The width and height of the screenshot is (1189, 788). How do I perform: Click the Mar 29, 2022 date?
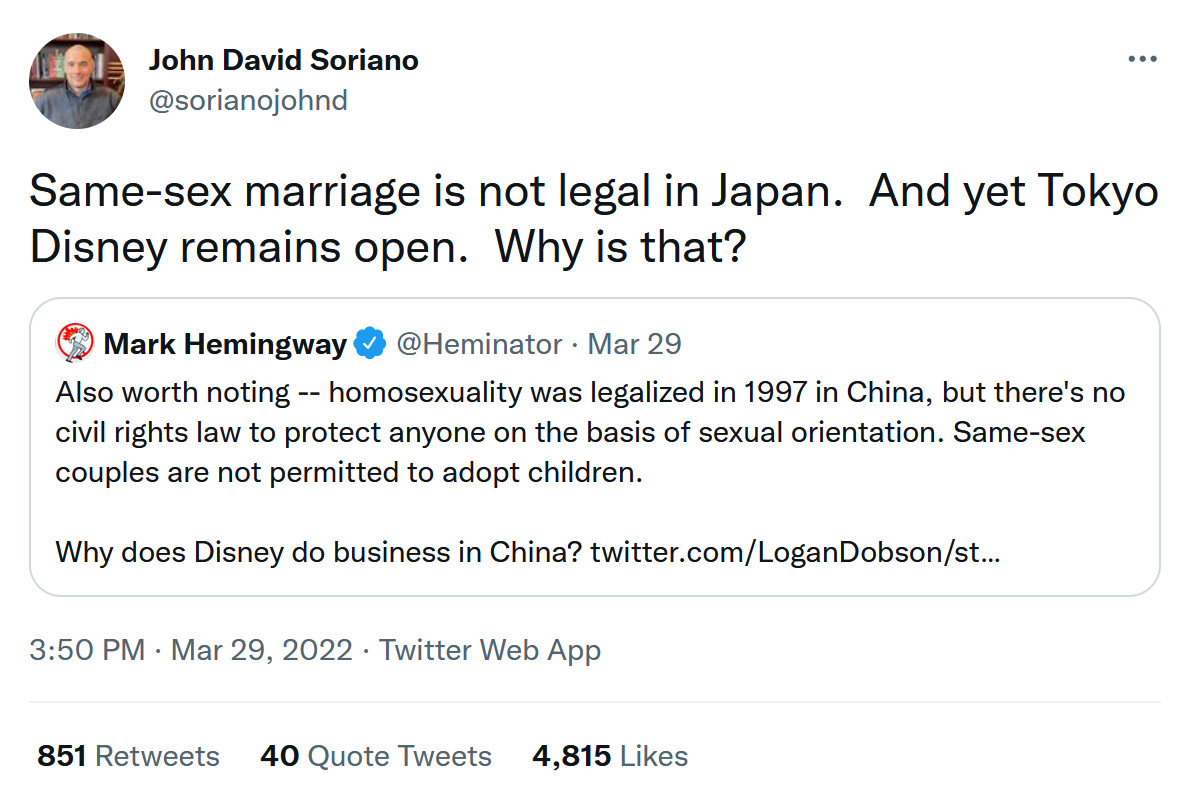tap(262, 651)
